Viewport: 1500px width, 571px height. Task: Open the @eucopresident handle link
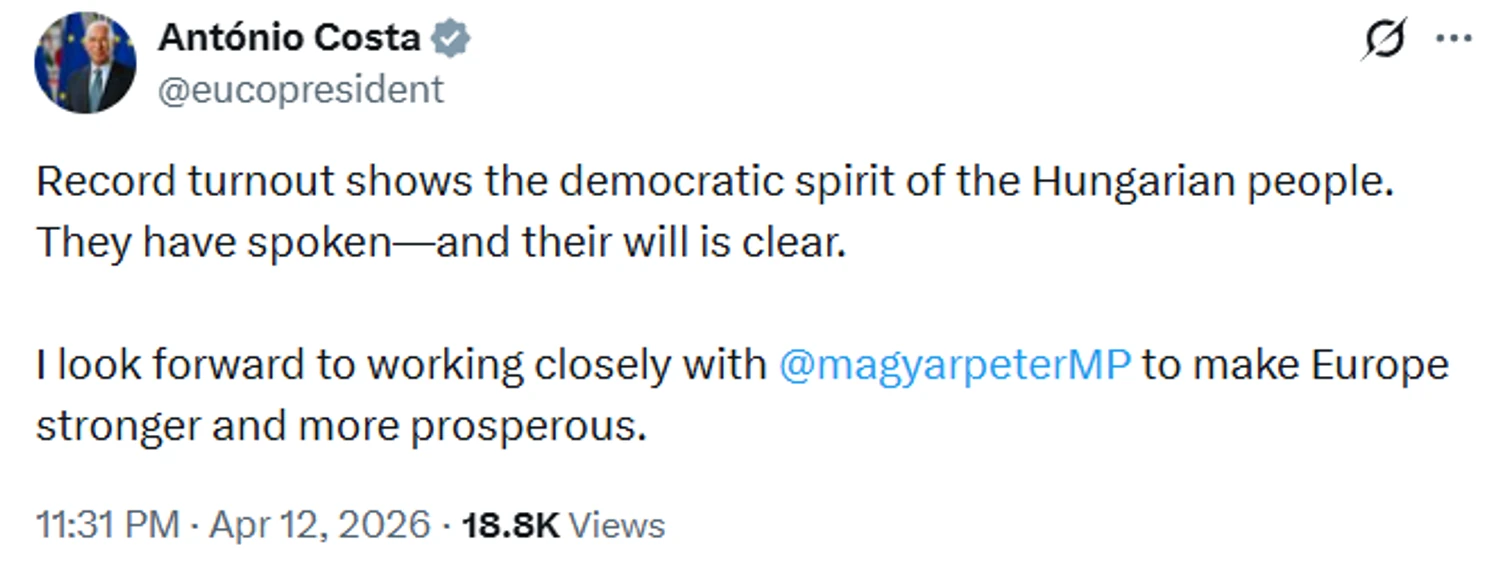[x=300, y=89]
